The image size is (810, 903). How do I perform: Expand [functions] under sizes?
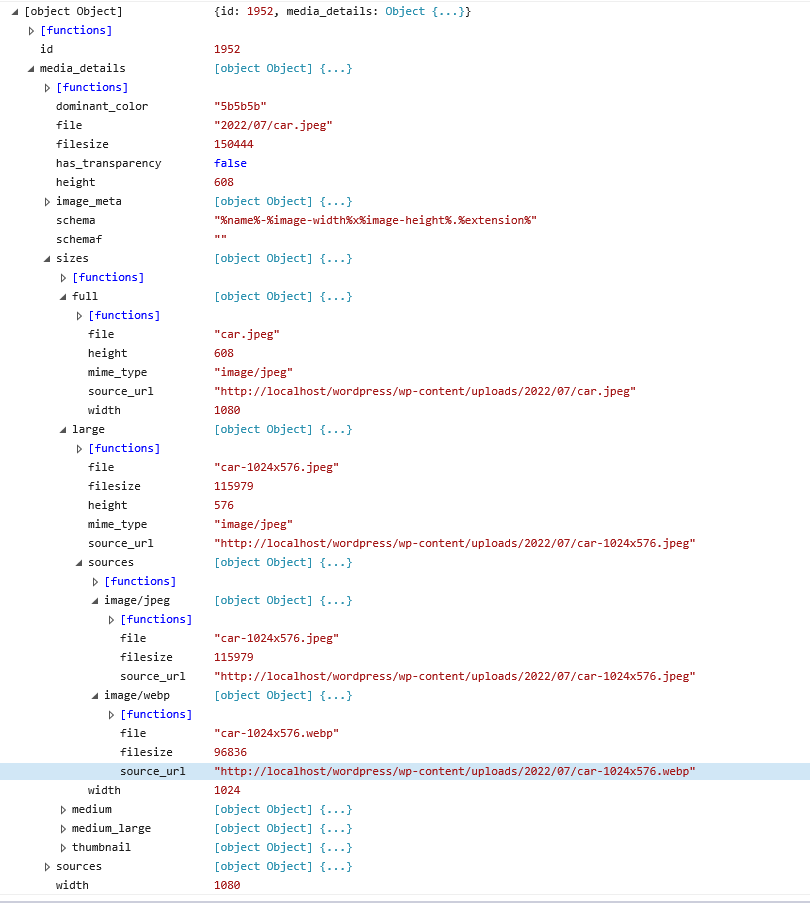pos(63,278)
